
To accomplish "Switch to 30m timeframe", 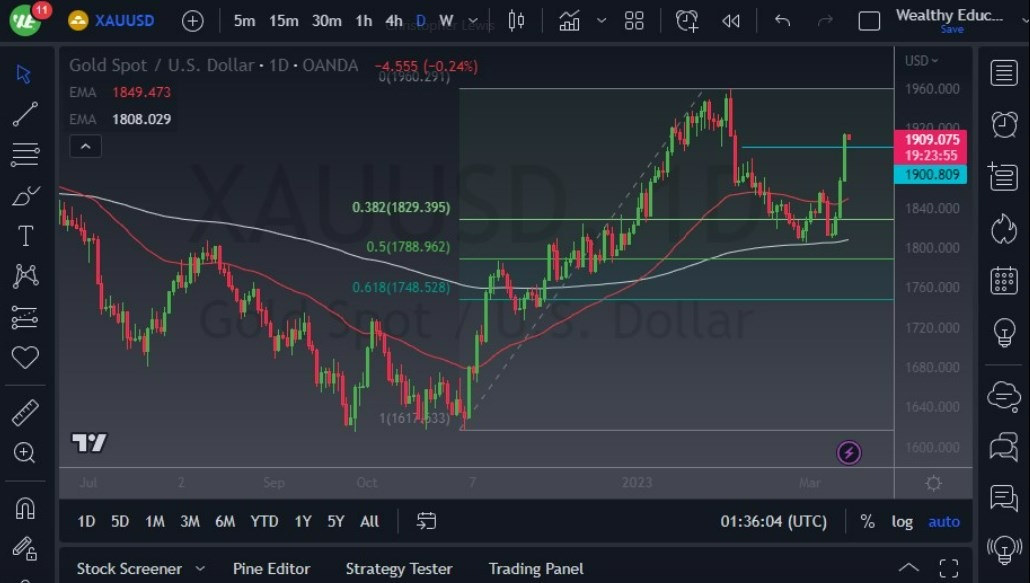I will pyautogui.click(x=326, y=21).
